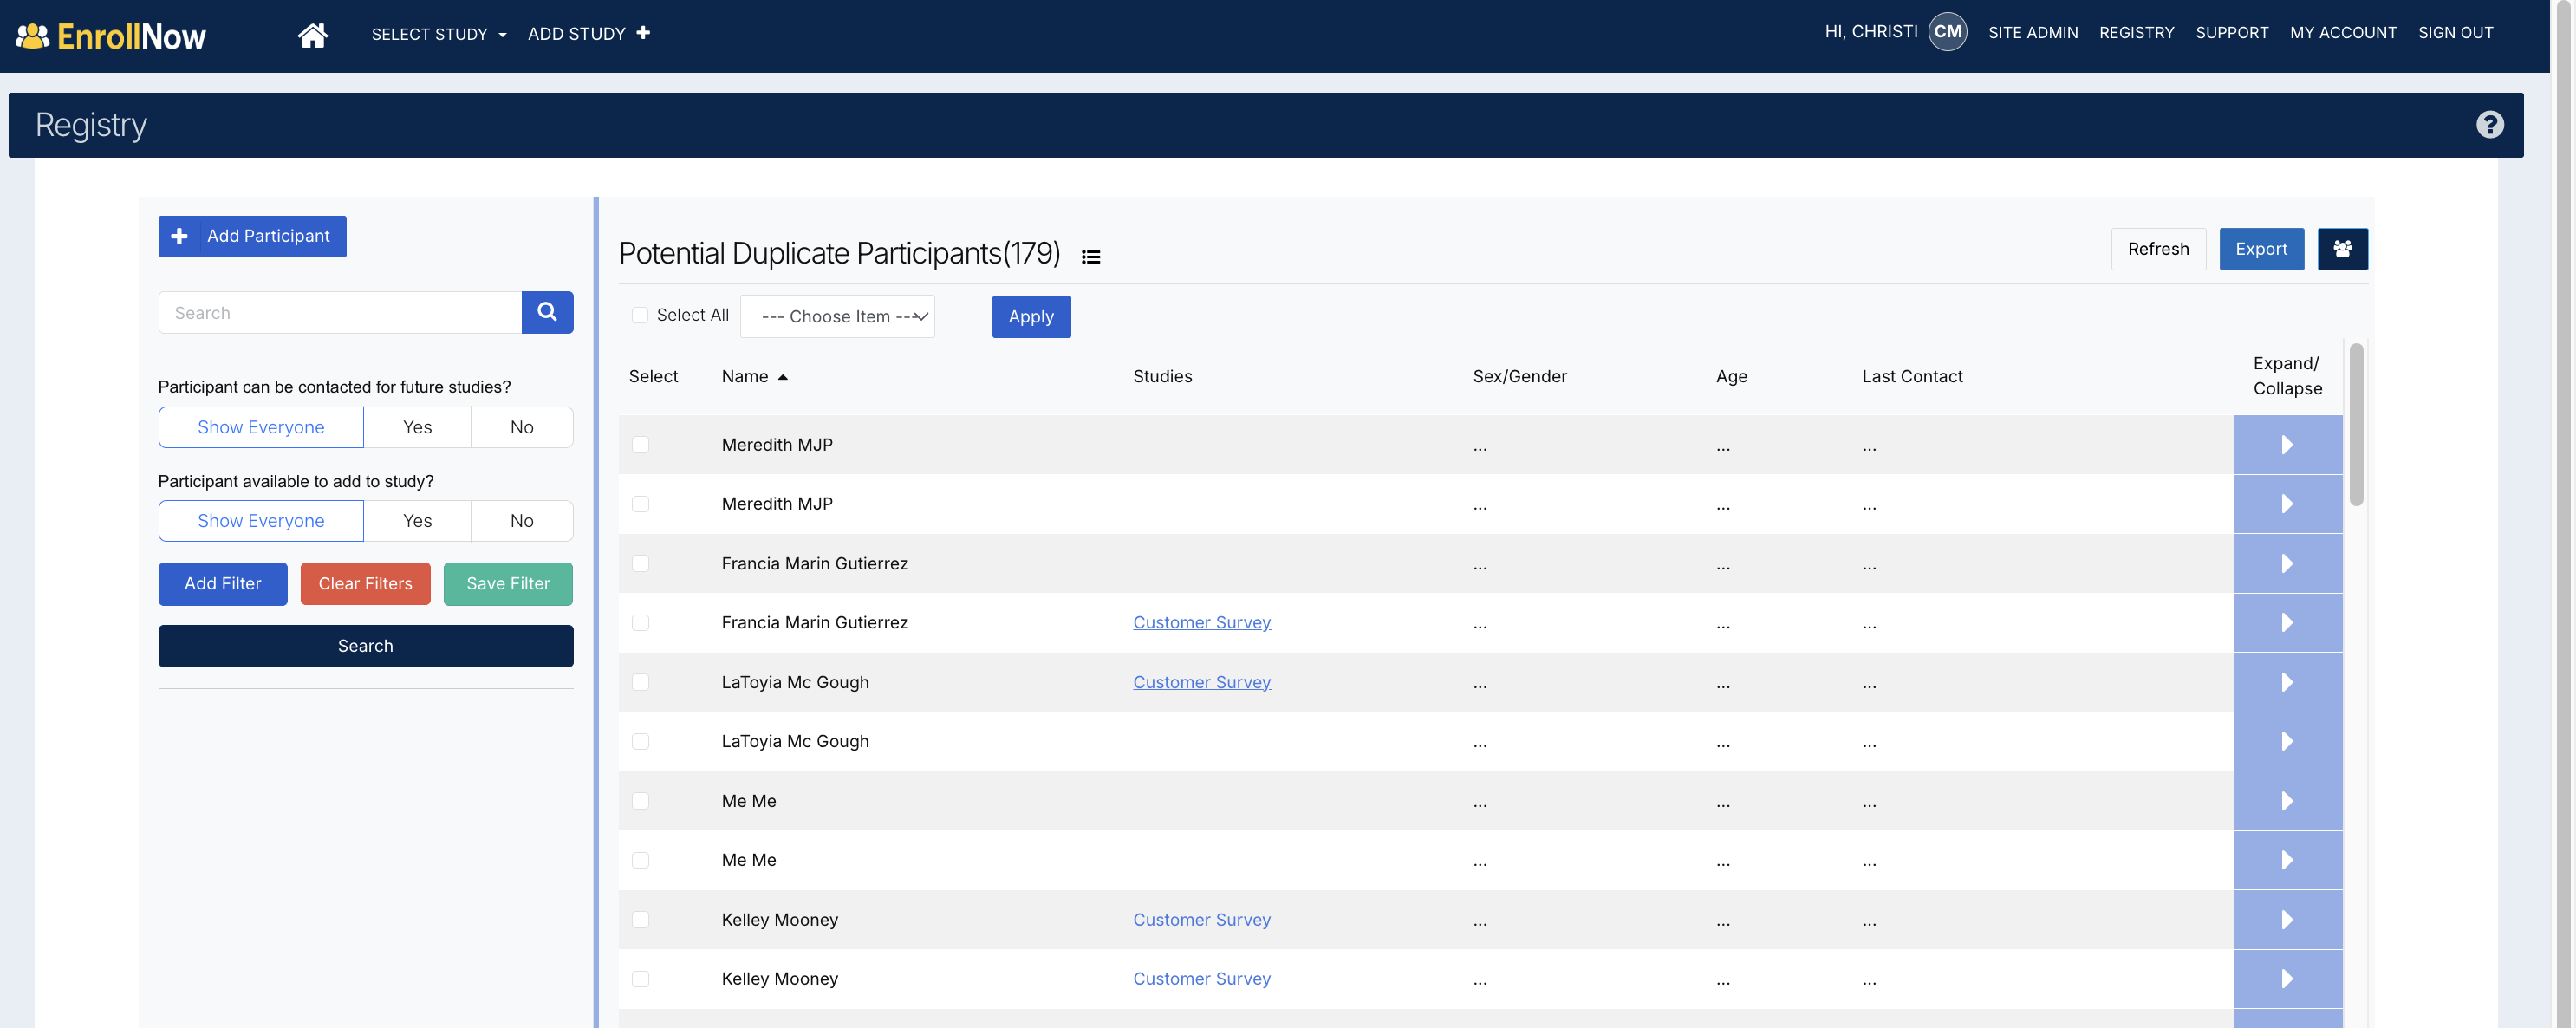This screenshot has height=1028, width=2576.
Task: Open the Add Study menu item
Action: pos(588,34)
